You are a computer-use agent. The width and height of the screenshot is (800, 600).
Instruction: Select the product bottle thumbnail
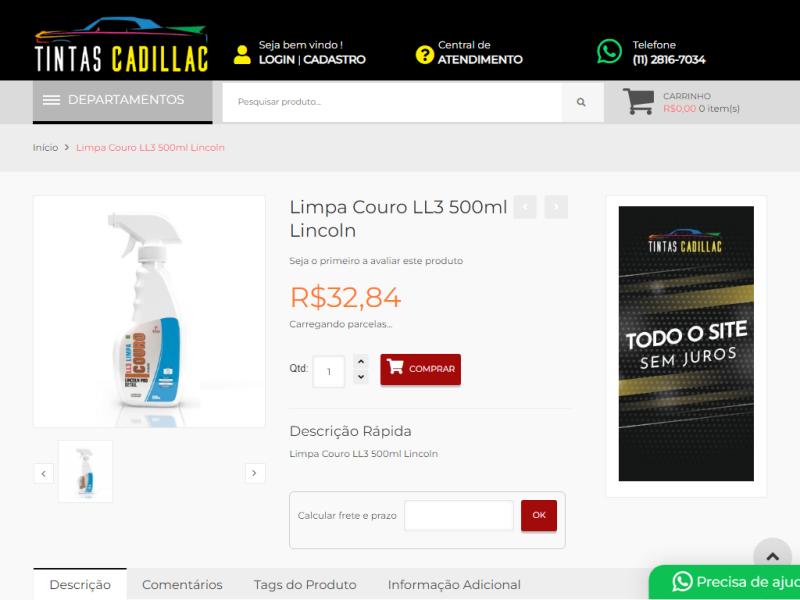tap(85, 471)
